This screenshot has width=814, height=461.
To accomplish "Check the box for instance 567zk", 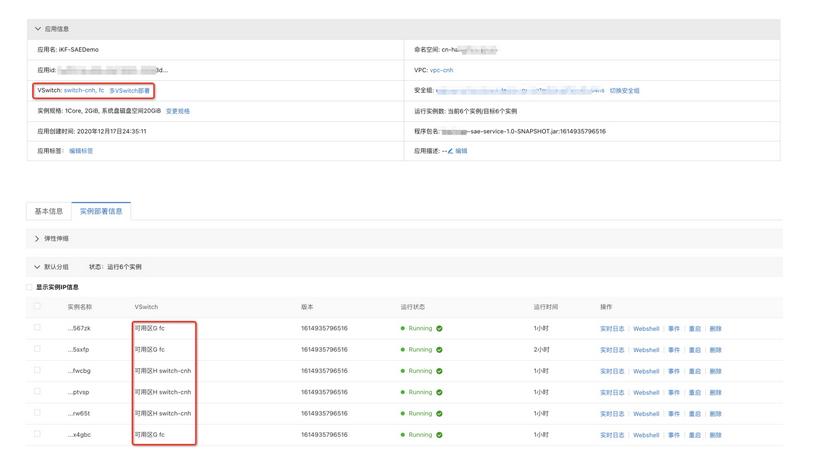I will 37,328.
